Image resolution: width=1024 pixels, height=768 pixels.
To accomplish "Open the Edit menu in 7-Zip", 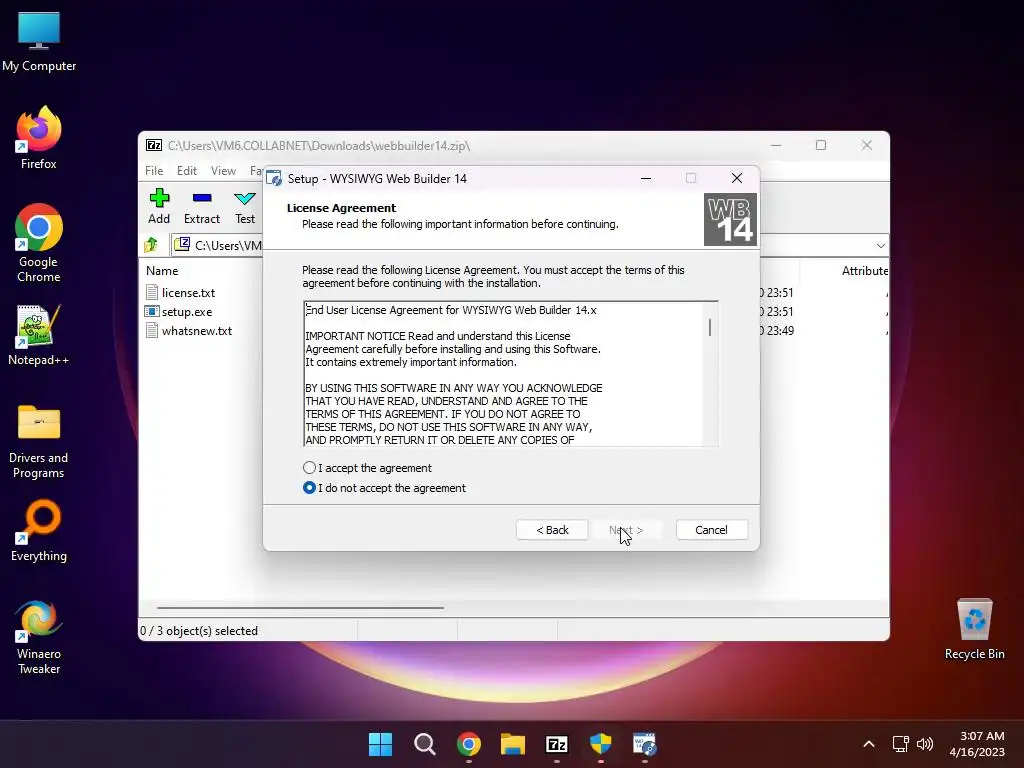I will tap(187, 170).
